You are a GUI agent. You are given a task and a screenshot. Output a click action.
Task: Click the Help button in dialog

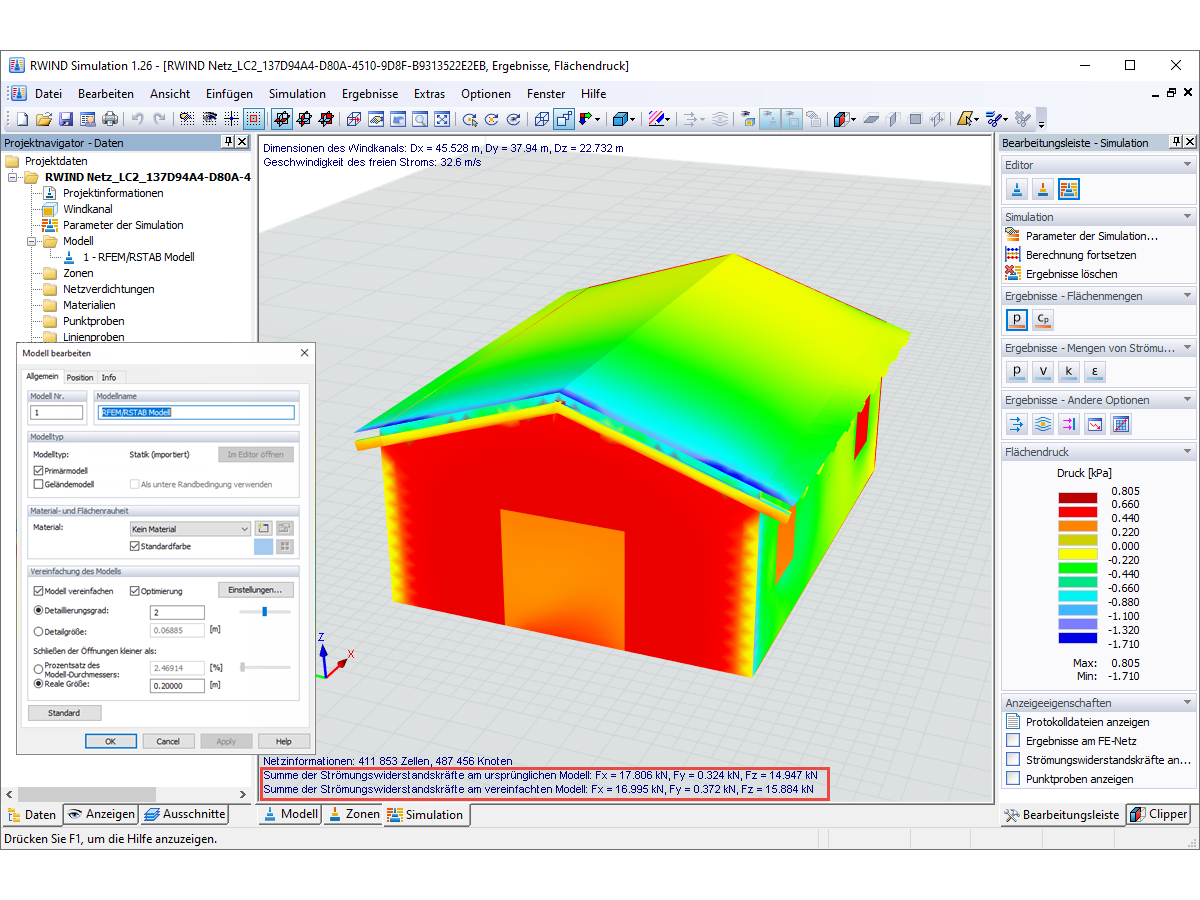point(284,741)
